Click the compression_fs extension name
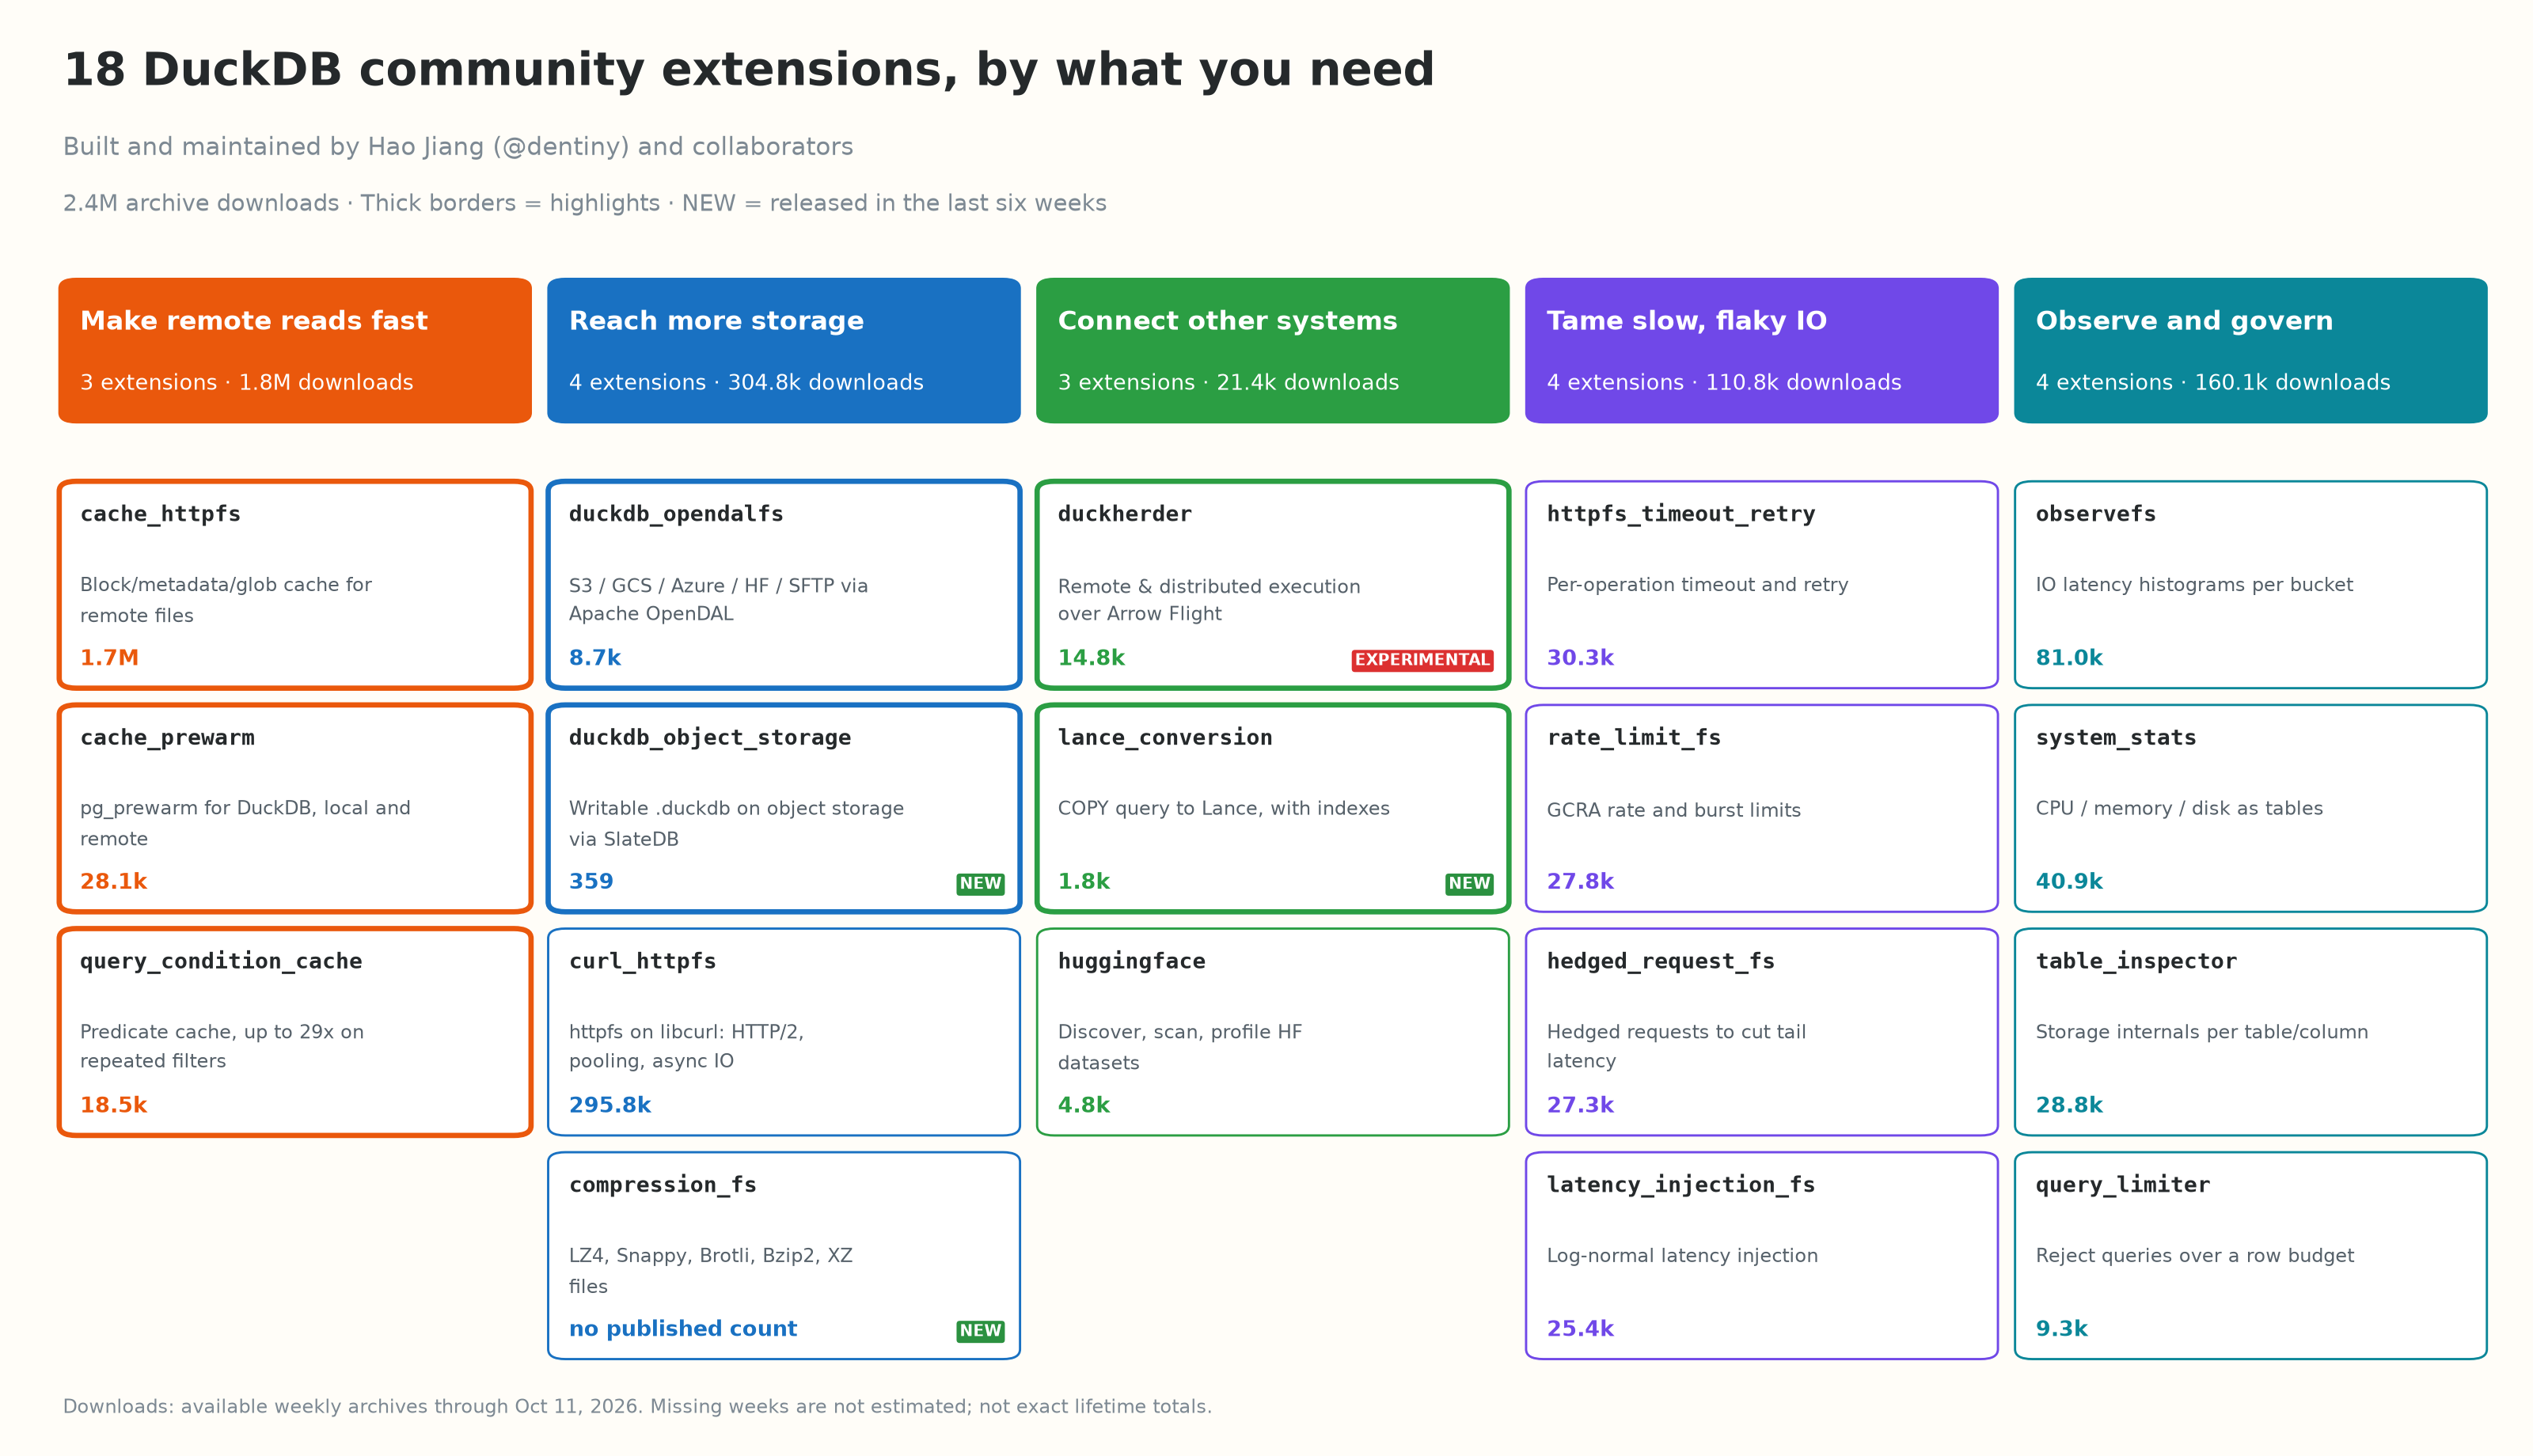 click(663, 1185)
